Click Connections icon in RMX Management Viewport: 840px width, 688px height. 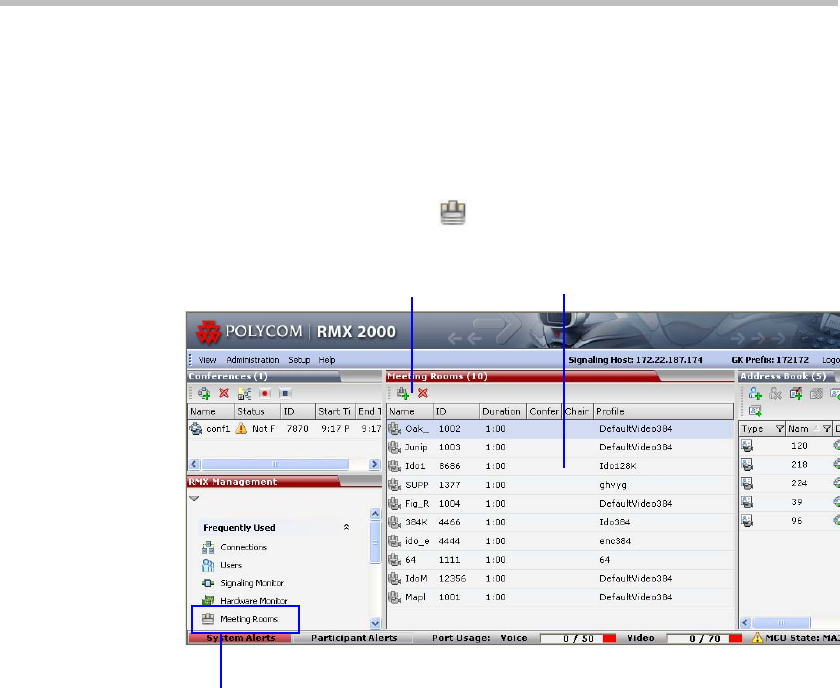pos(208,547)
